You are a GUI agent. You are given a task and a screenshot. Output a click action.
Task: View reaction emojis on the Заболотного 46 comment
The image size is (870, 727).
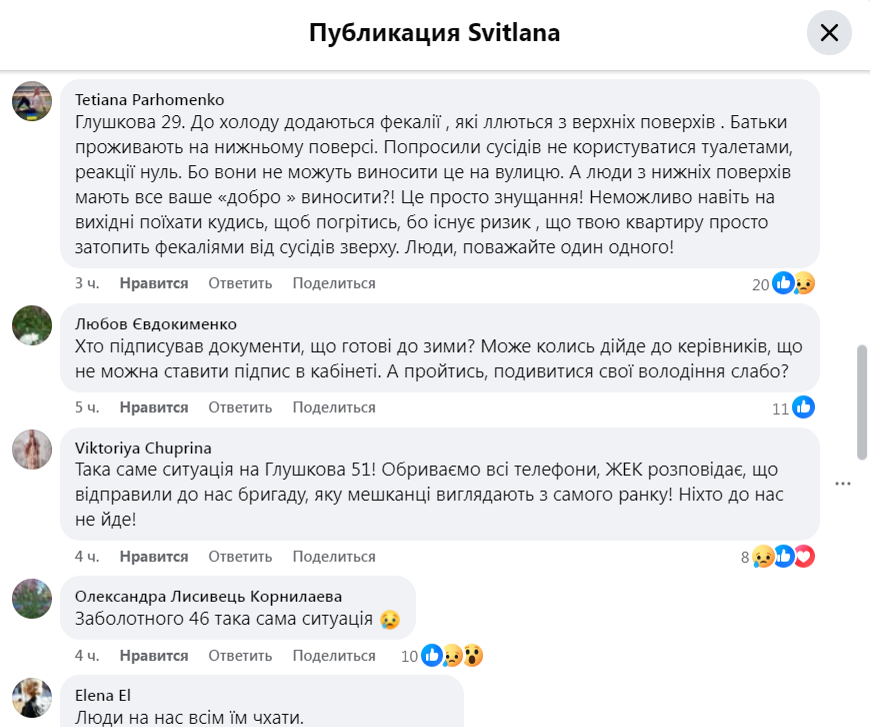[452, 656]
